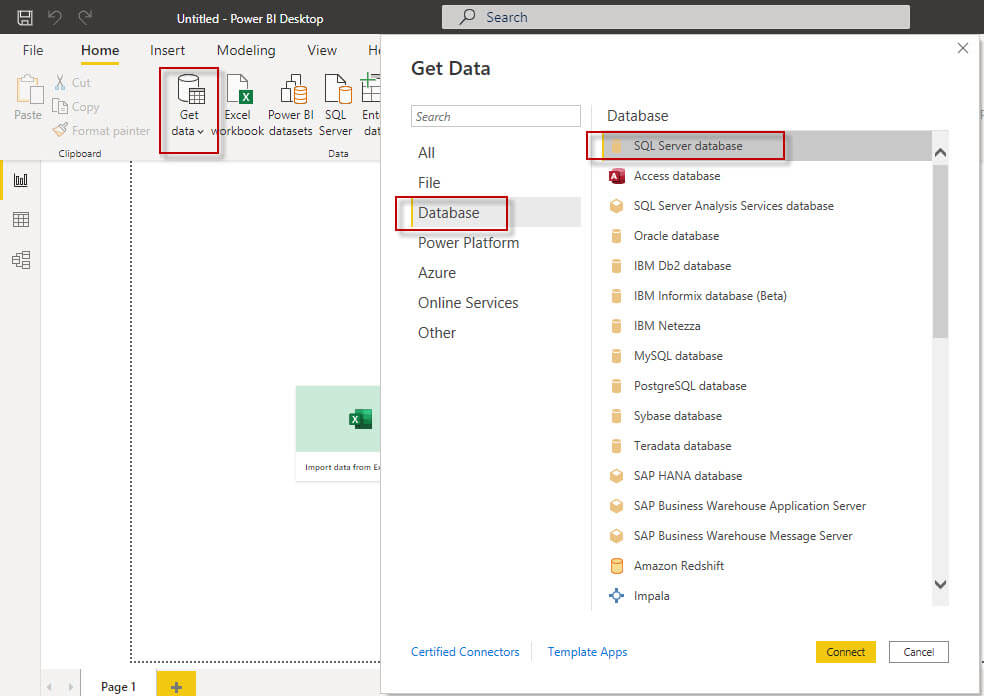
Task: Select the Azure category
Action: [x=437, y=273]
